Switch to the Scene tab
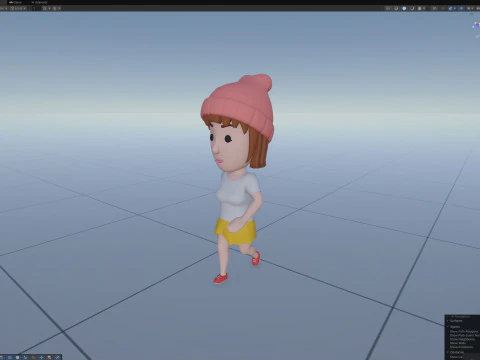Image resolution: width=480 pixels, height=360 pixels. [15, 2]
